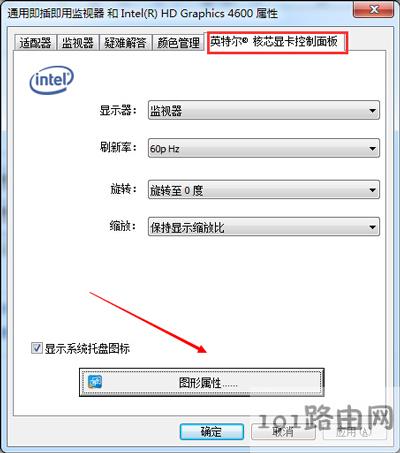Close the properties dialog window

tap(373, 10)
